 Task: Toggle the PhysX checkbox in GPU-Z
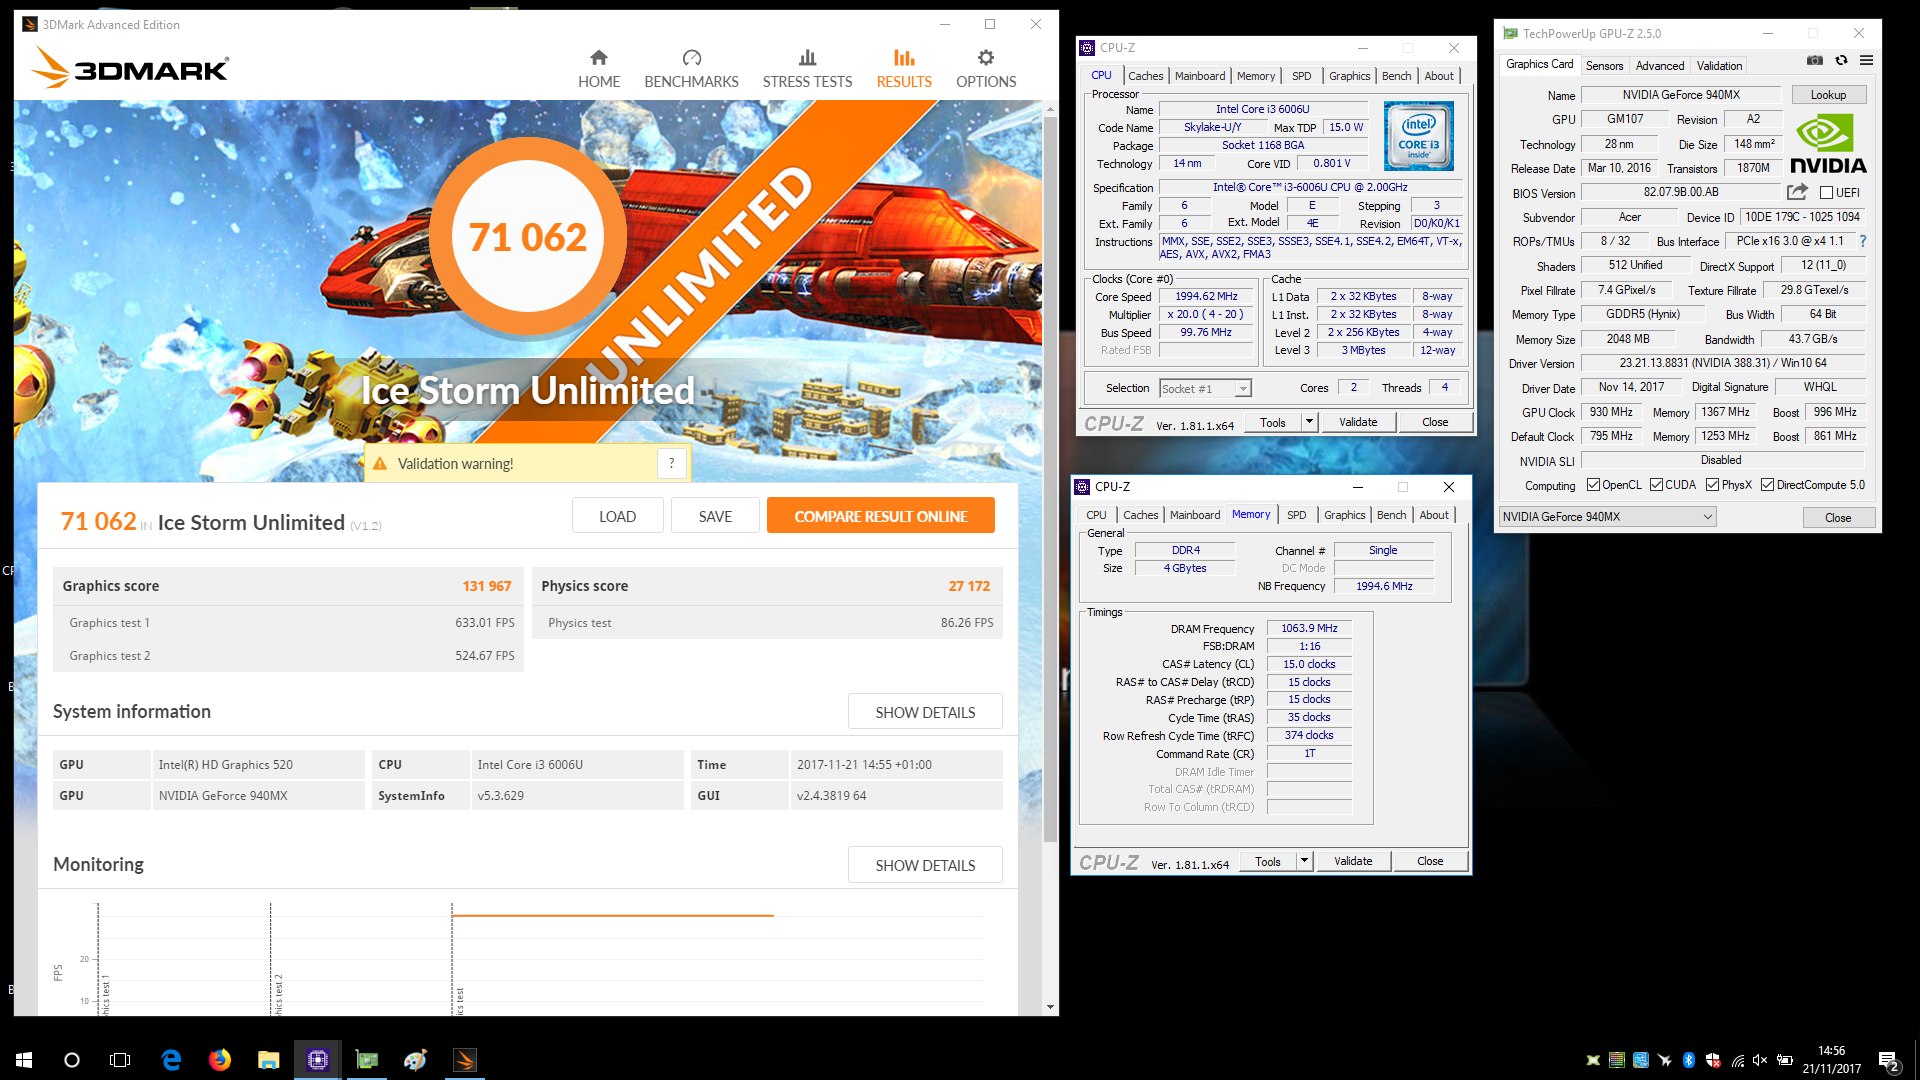tap(1712, 485)
